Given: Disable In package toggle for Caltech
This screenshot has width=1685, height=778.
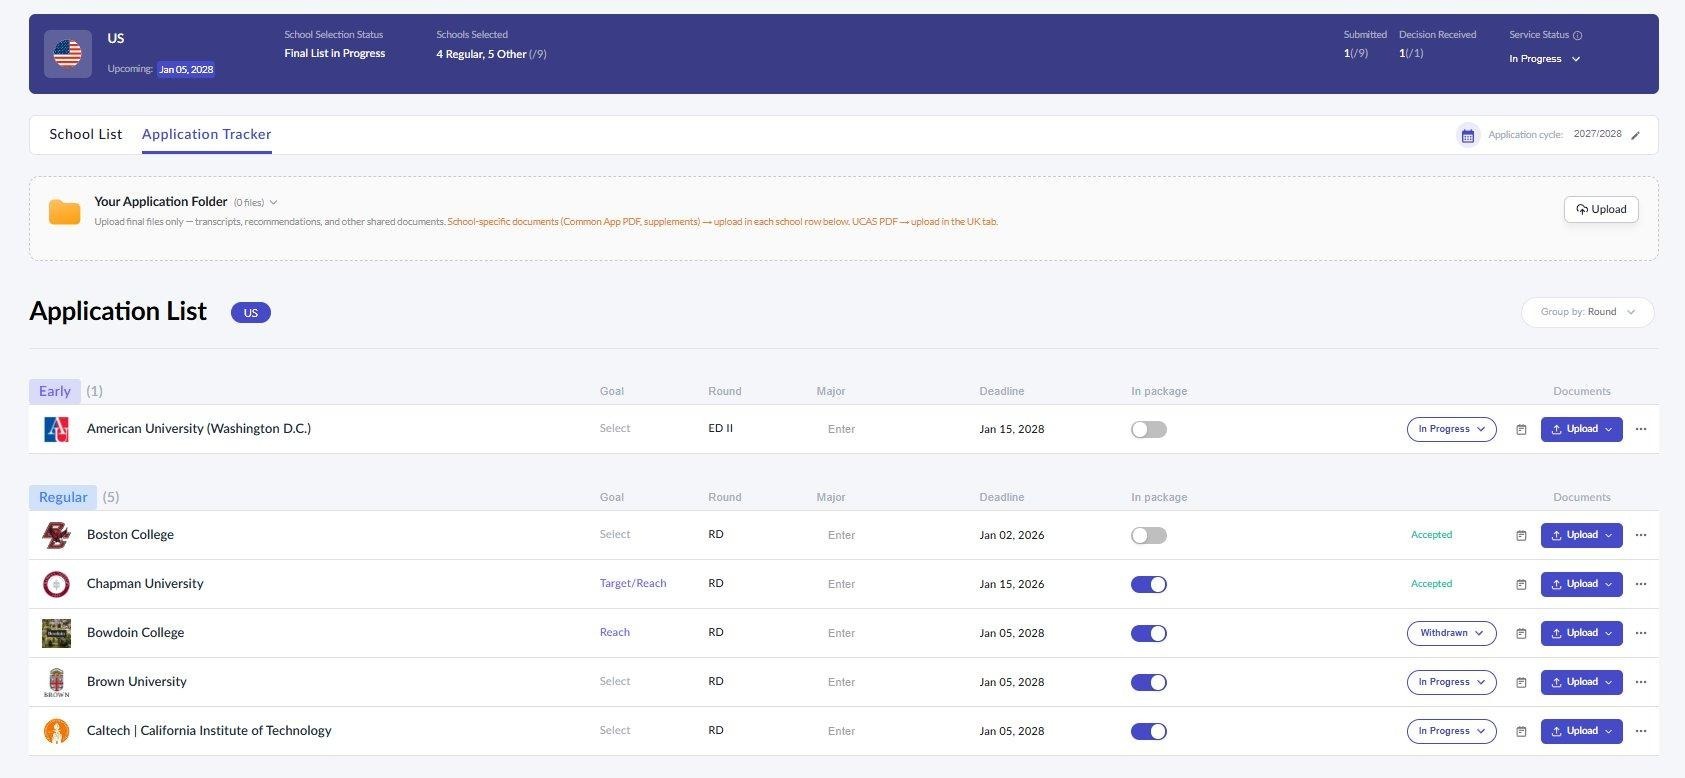Looking at the screenshot, I should (x=1149, y=731).
